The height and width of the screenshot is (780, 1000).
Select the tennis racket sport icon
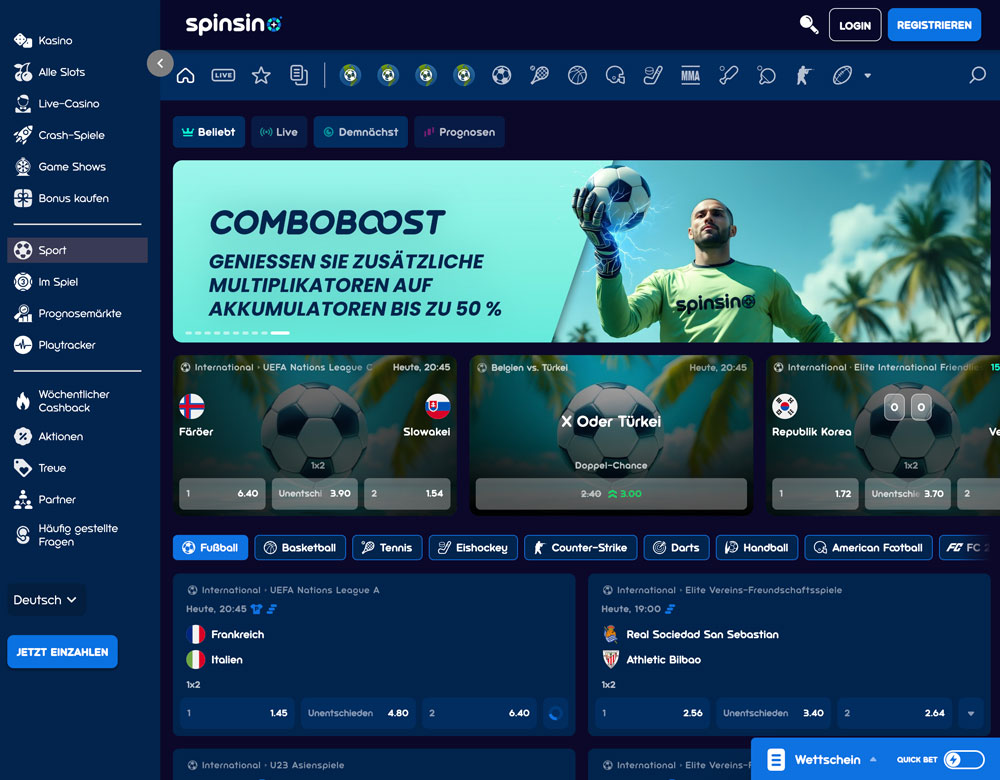[540, 75]
